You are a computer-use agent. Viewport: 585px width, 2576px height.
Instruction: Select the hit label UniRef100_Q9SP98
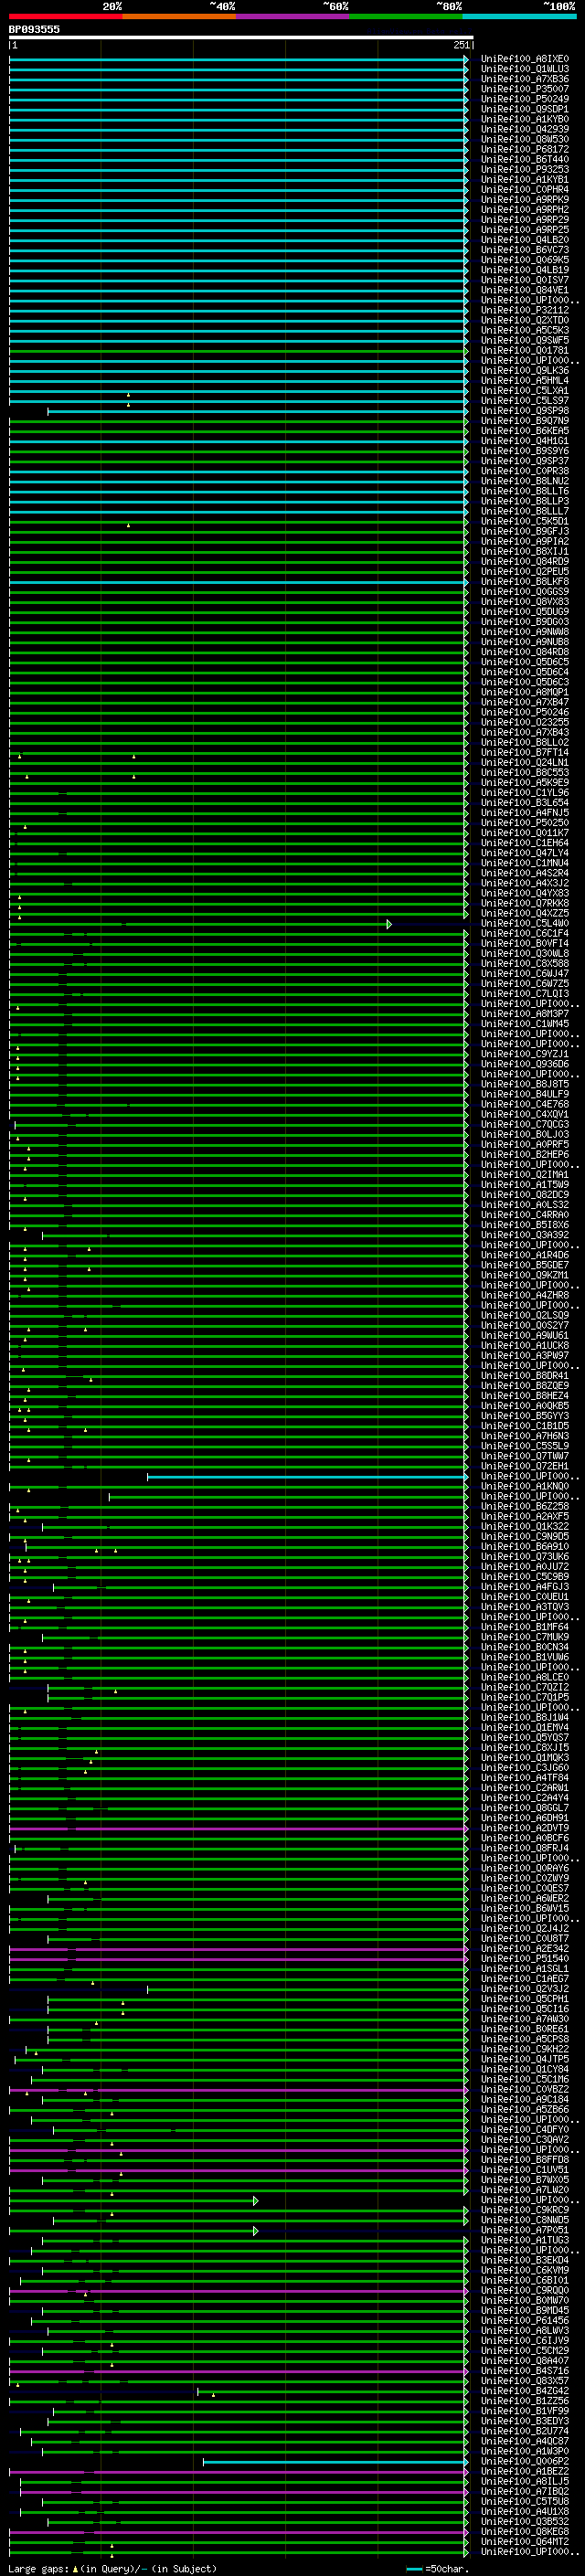(525, 410)
